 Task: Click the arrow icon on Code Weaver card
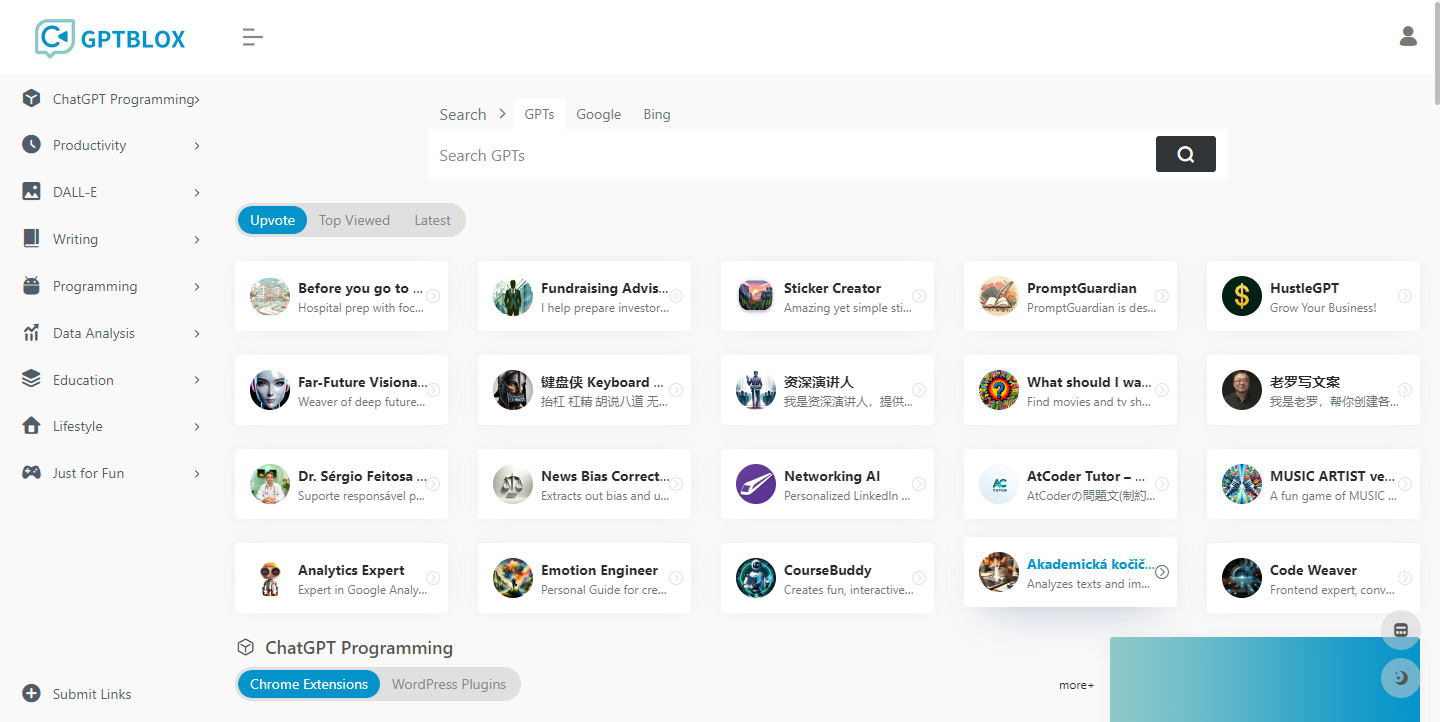1405,578
